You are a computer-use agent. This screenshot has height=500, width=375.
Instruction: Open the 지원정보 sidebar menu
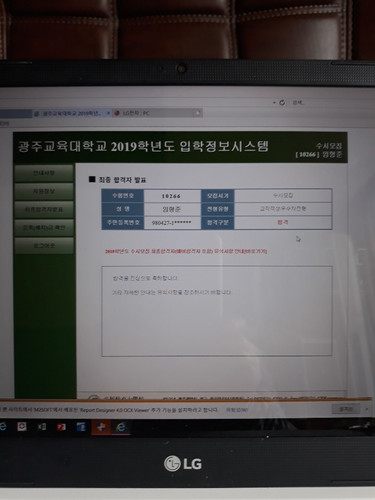44,191
